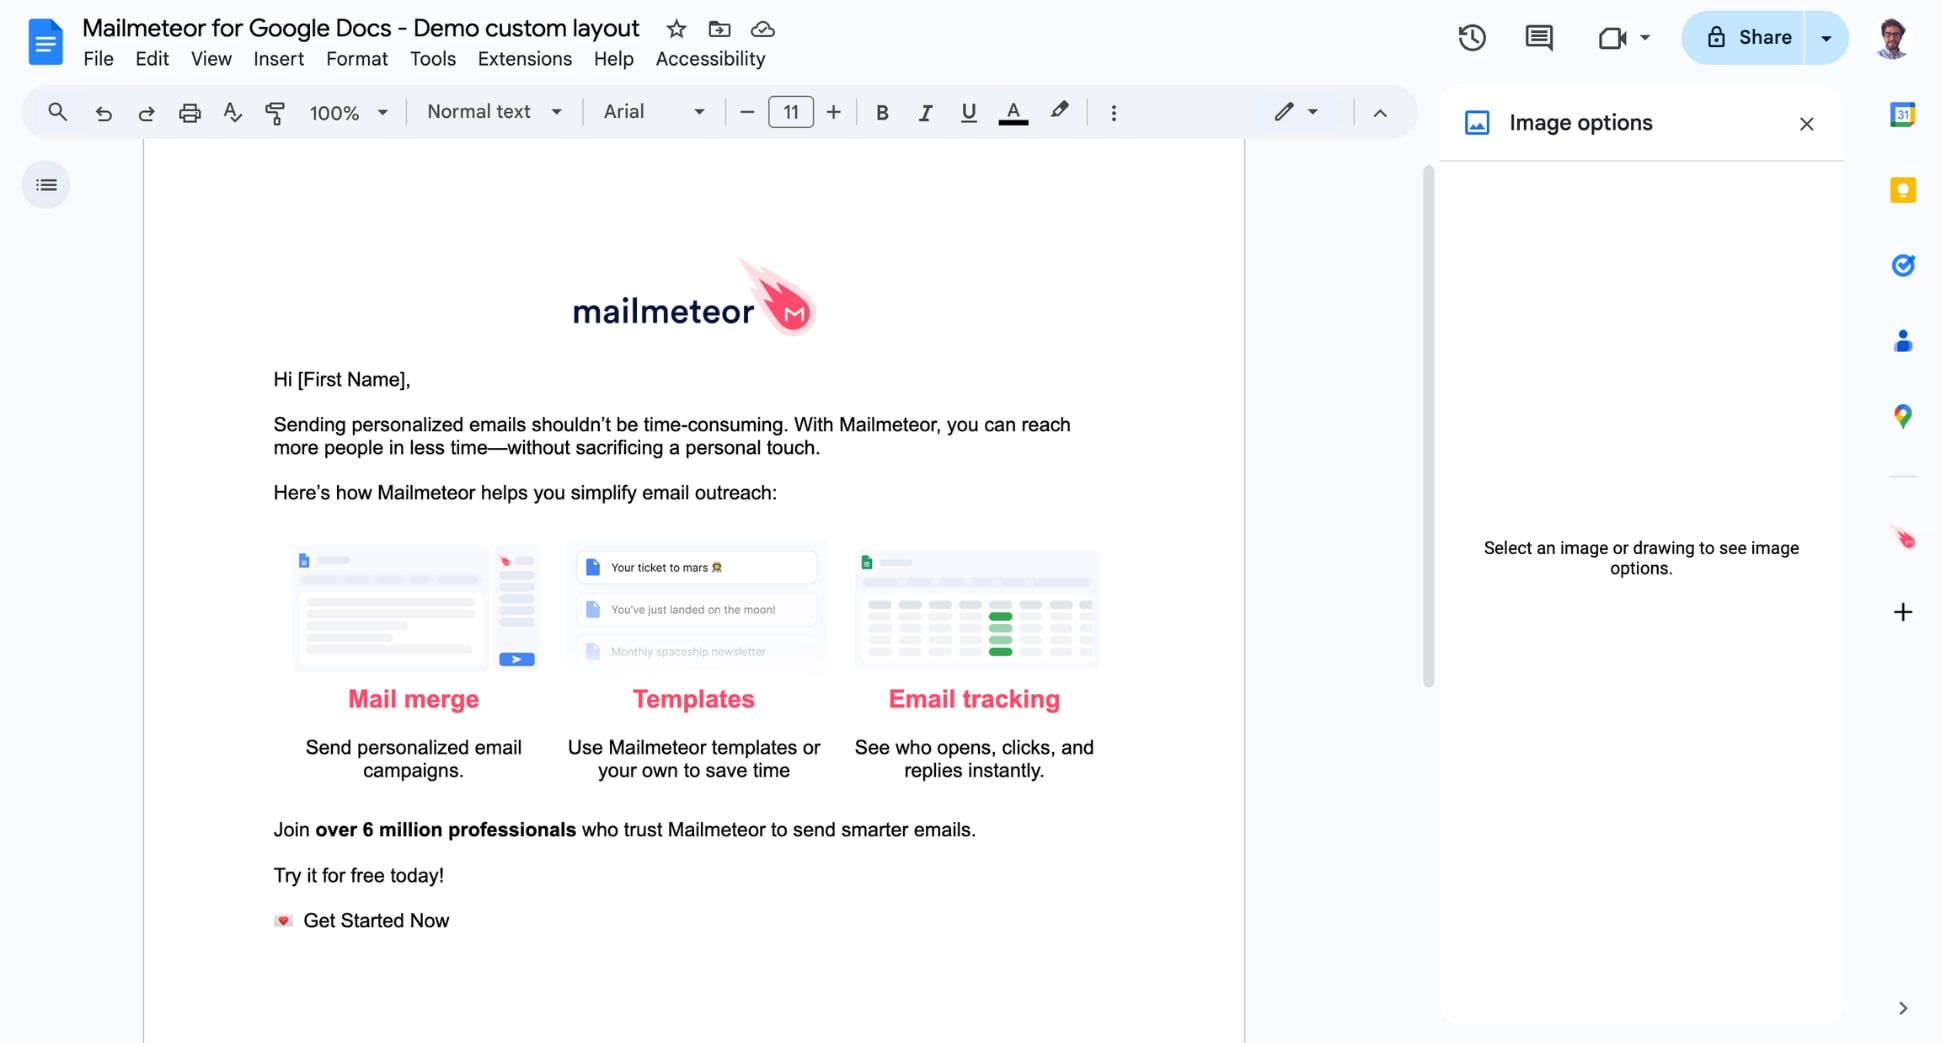Open the Google Docs home icon
The image size is (1941, 1043).
(x=45, y=42)
